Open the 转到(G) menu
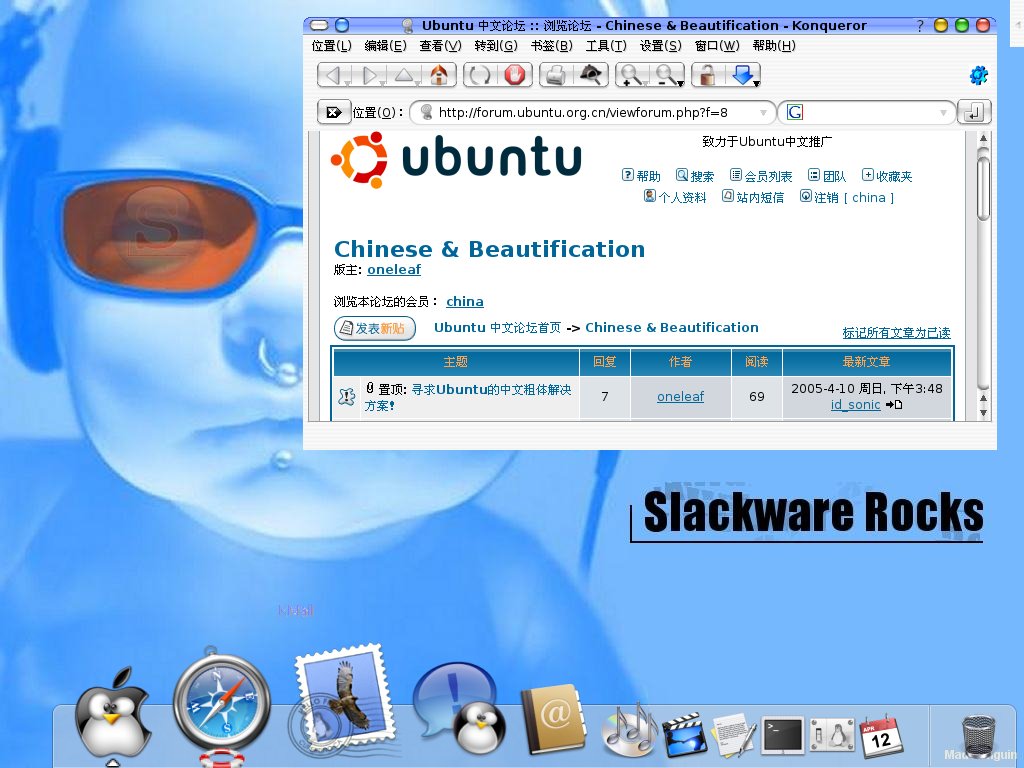1024x768 pixels. [x=496, y=46]
